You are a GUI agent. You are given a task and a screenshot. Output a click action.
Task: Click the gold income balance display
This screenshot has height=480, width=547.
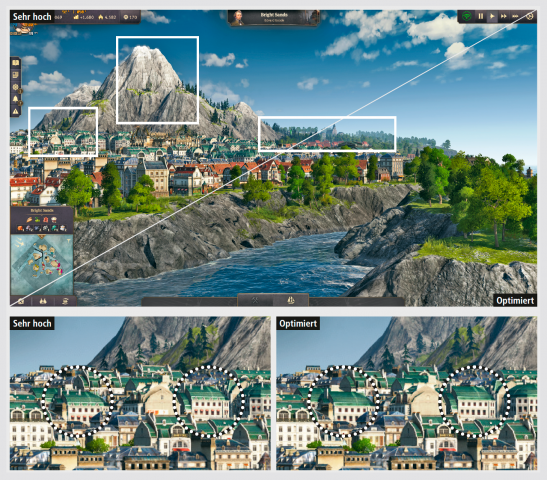pyautogui.click(x=84, y=17)
